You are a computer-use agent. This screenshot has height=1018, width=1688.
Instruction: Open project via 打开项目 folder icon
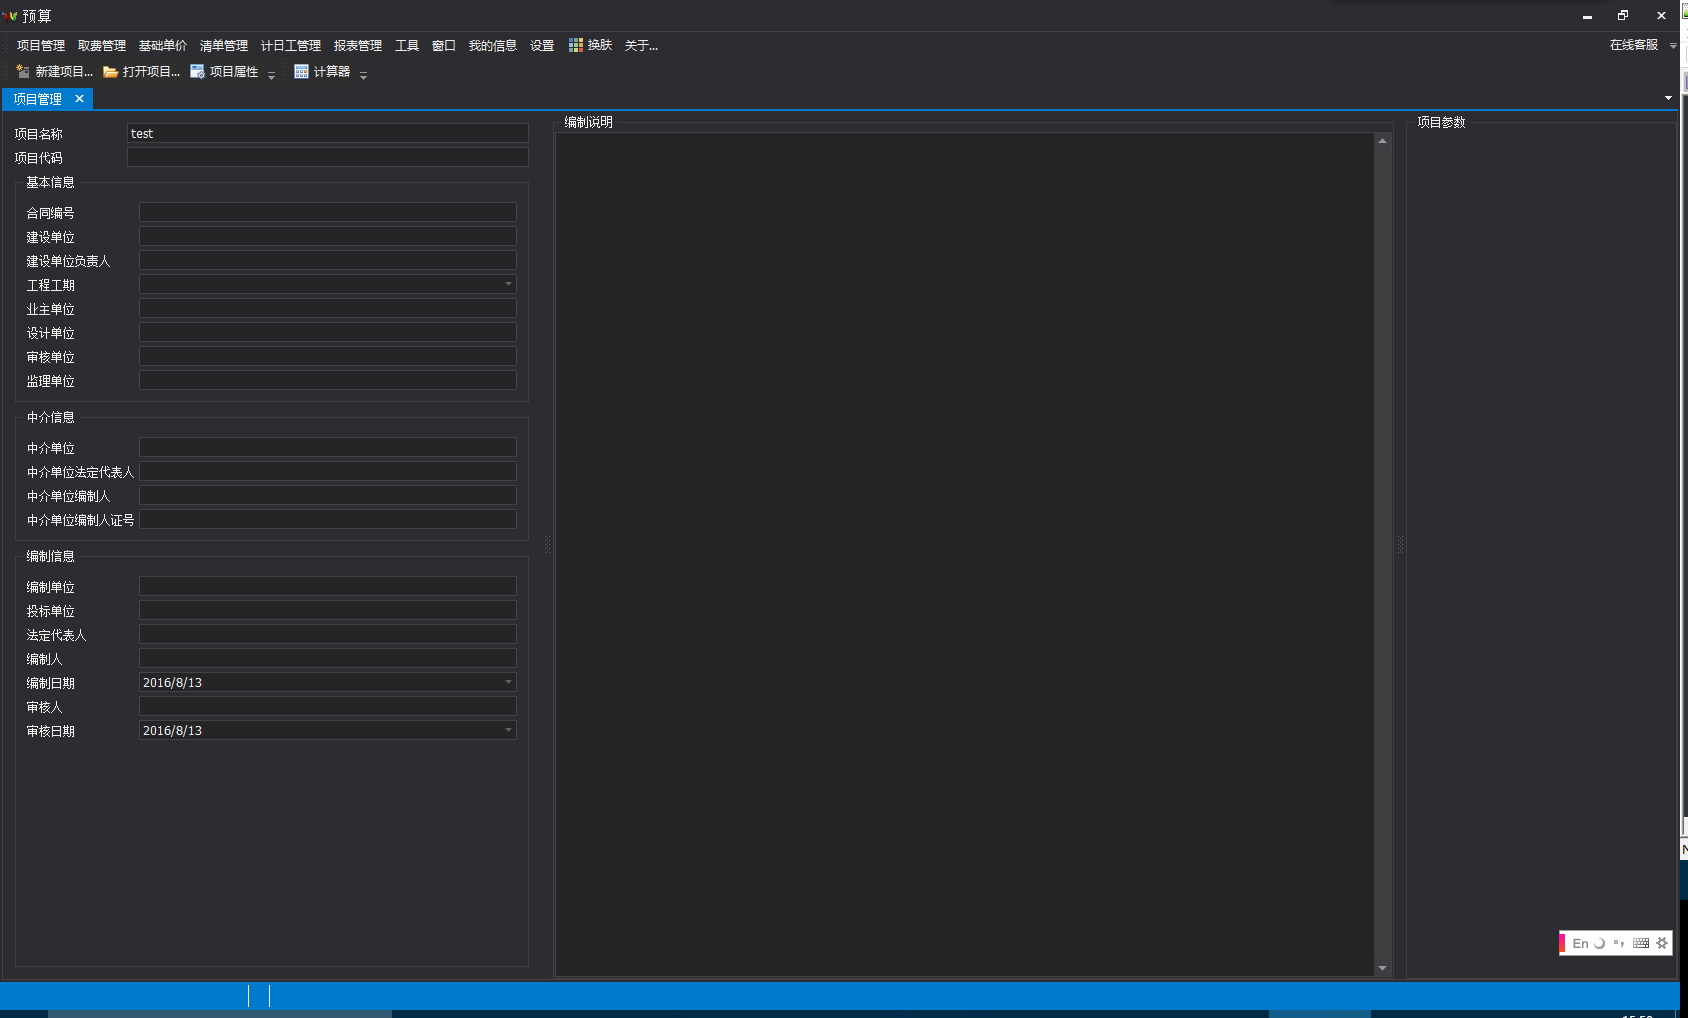(111, 72)
